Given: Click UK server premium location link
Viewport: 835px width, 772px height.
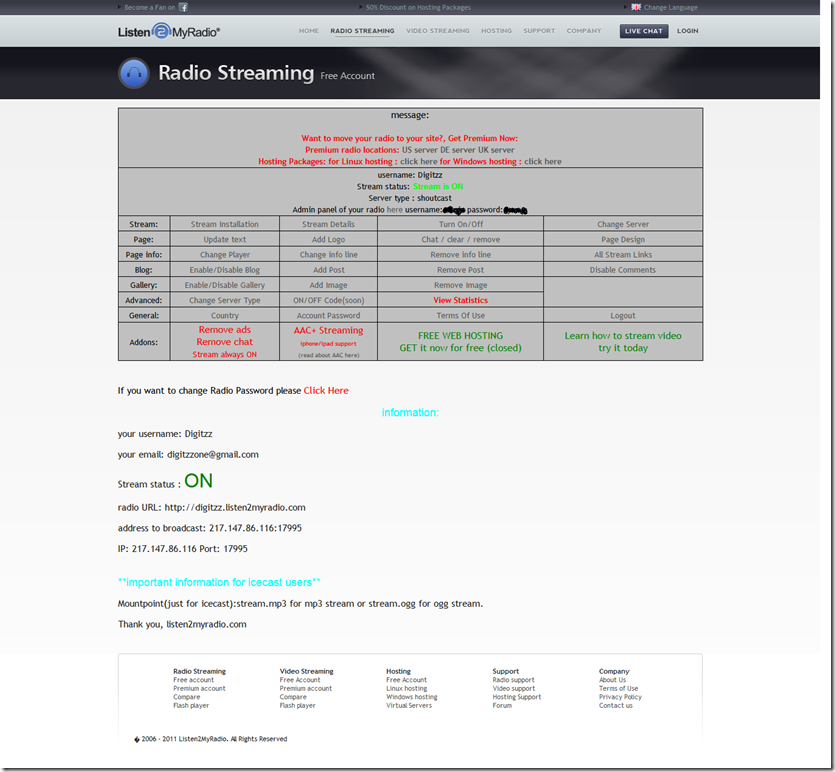Looking at the screenshot, I should point(496,150).
